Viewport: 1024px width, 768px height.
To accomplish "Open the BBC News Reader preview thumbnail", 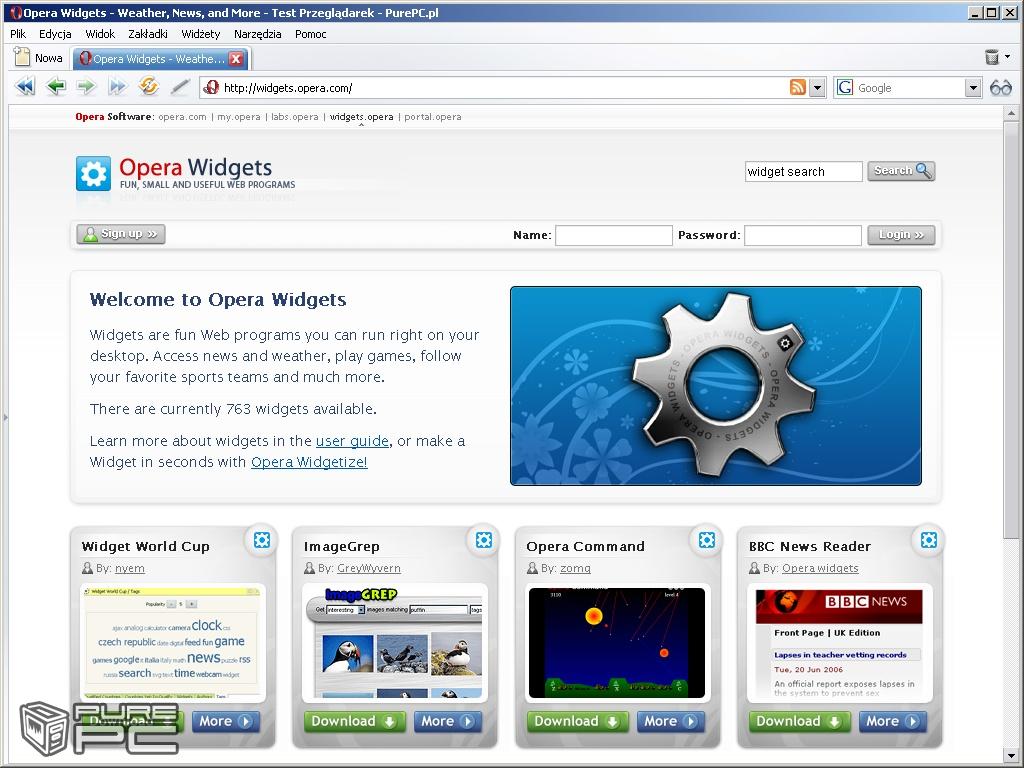I will 839,643.
